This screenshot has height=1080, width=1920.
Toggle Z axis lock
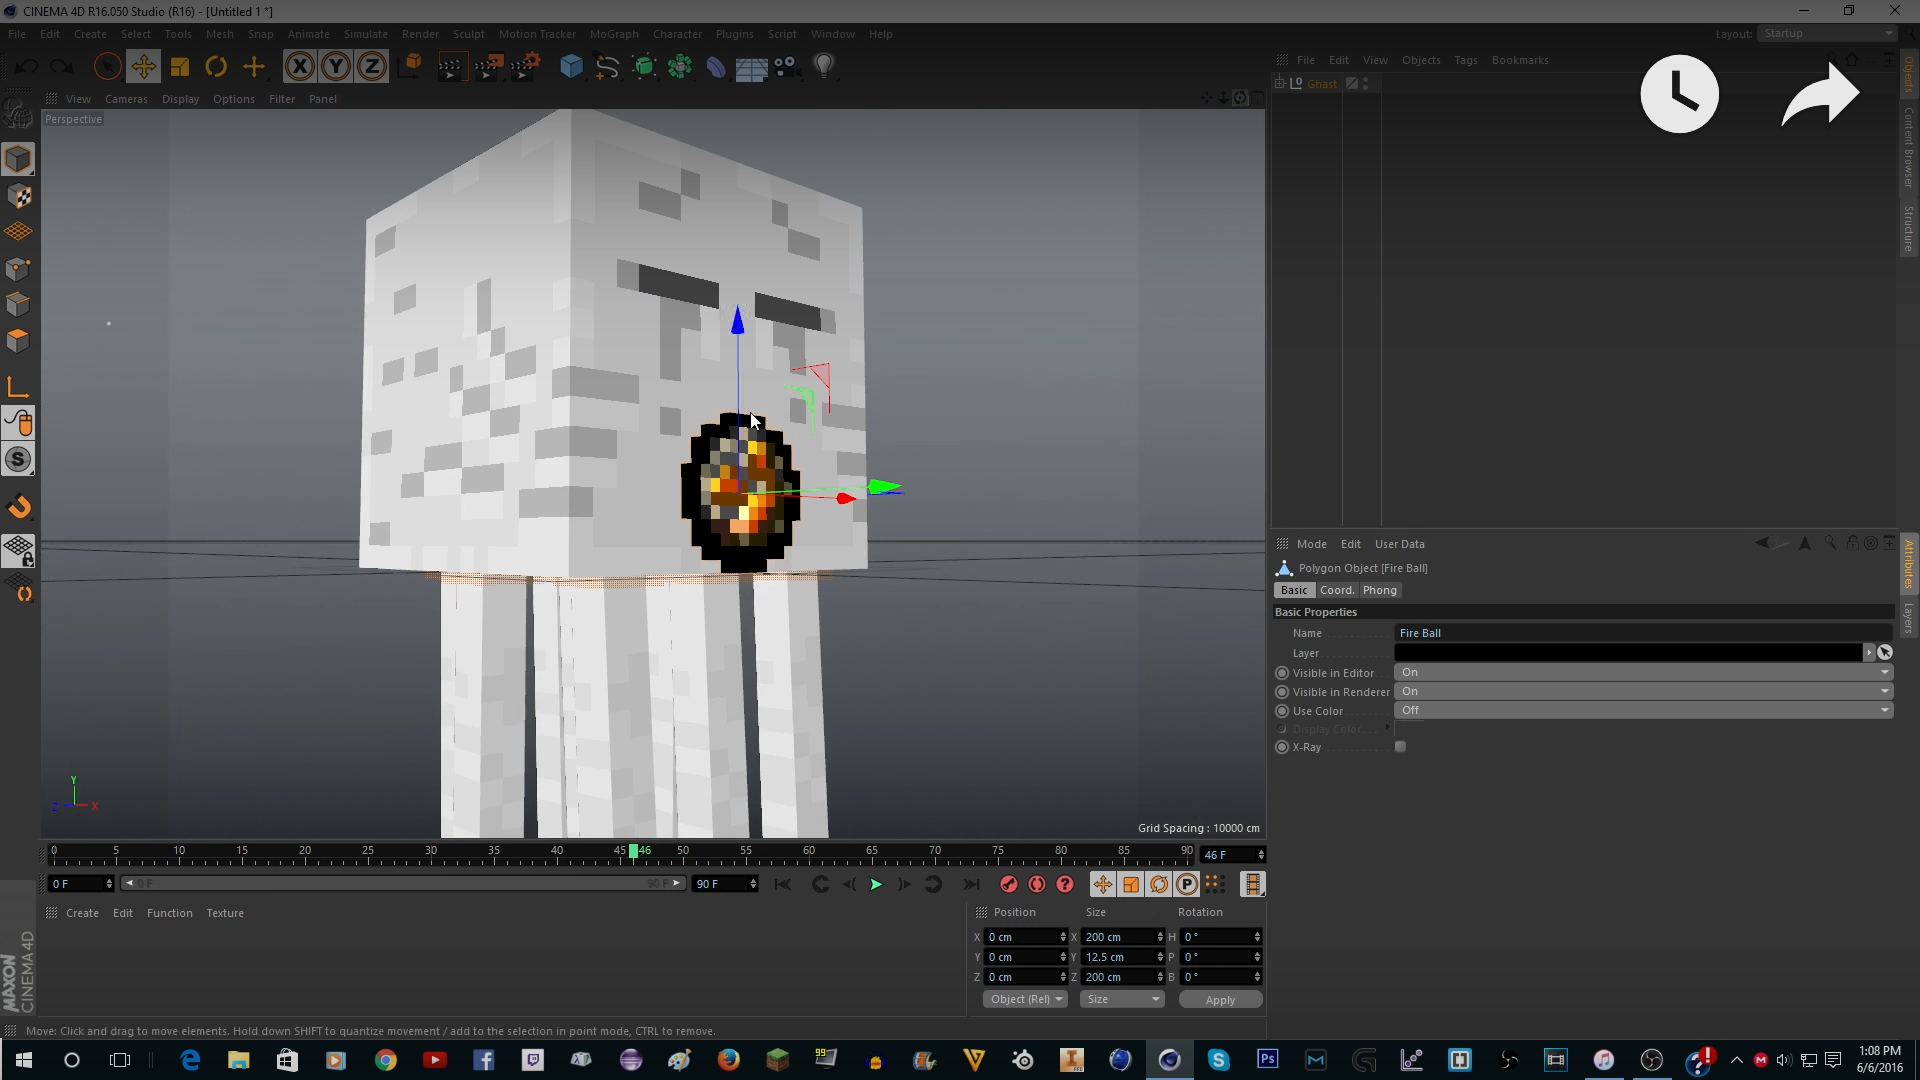(x=372, y=67)
